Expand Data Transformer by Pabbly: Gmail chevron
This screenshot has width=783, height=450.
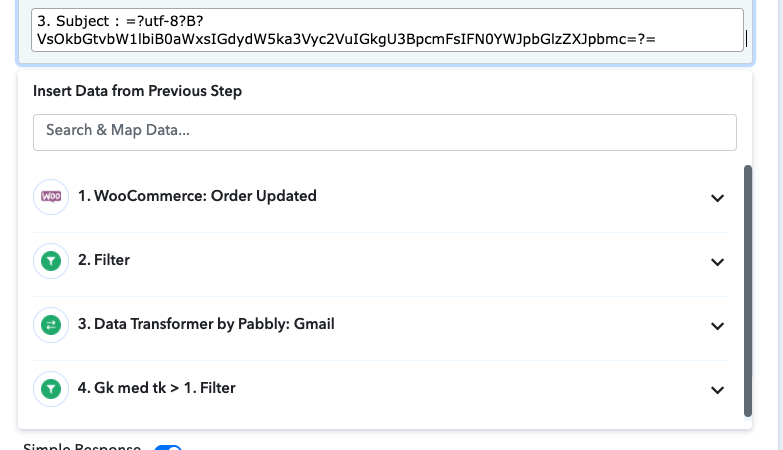point(717,326)
